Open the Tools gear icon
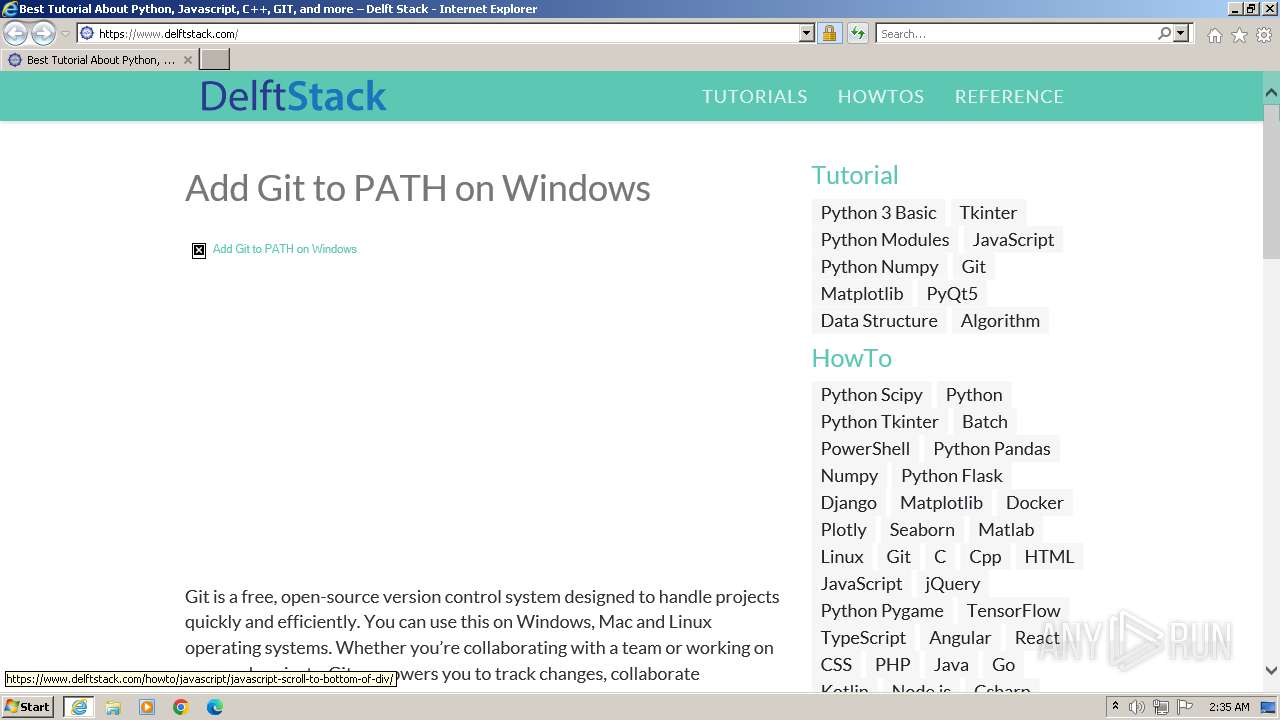The width and height of the screenshot is (1280, 720). [1264, 35]
